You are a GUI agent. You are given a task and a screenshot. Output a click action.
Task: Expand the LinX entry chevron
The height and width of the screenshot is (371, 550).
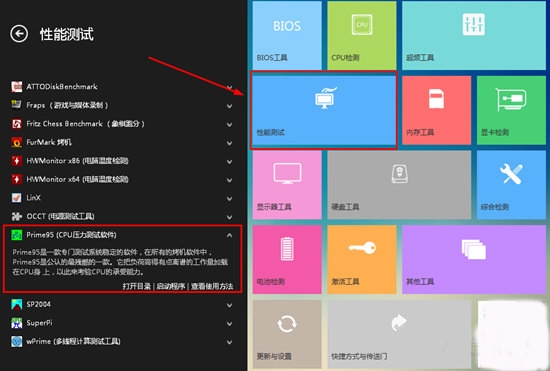(229, 198)
